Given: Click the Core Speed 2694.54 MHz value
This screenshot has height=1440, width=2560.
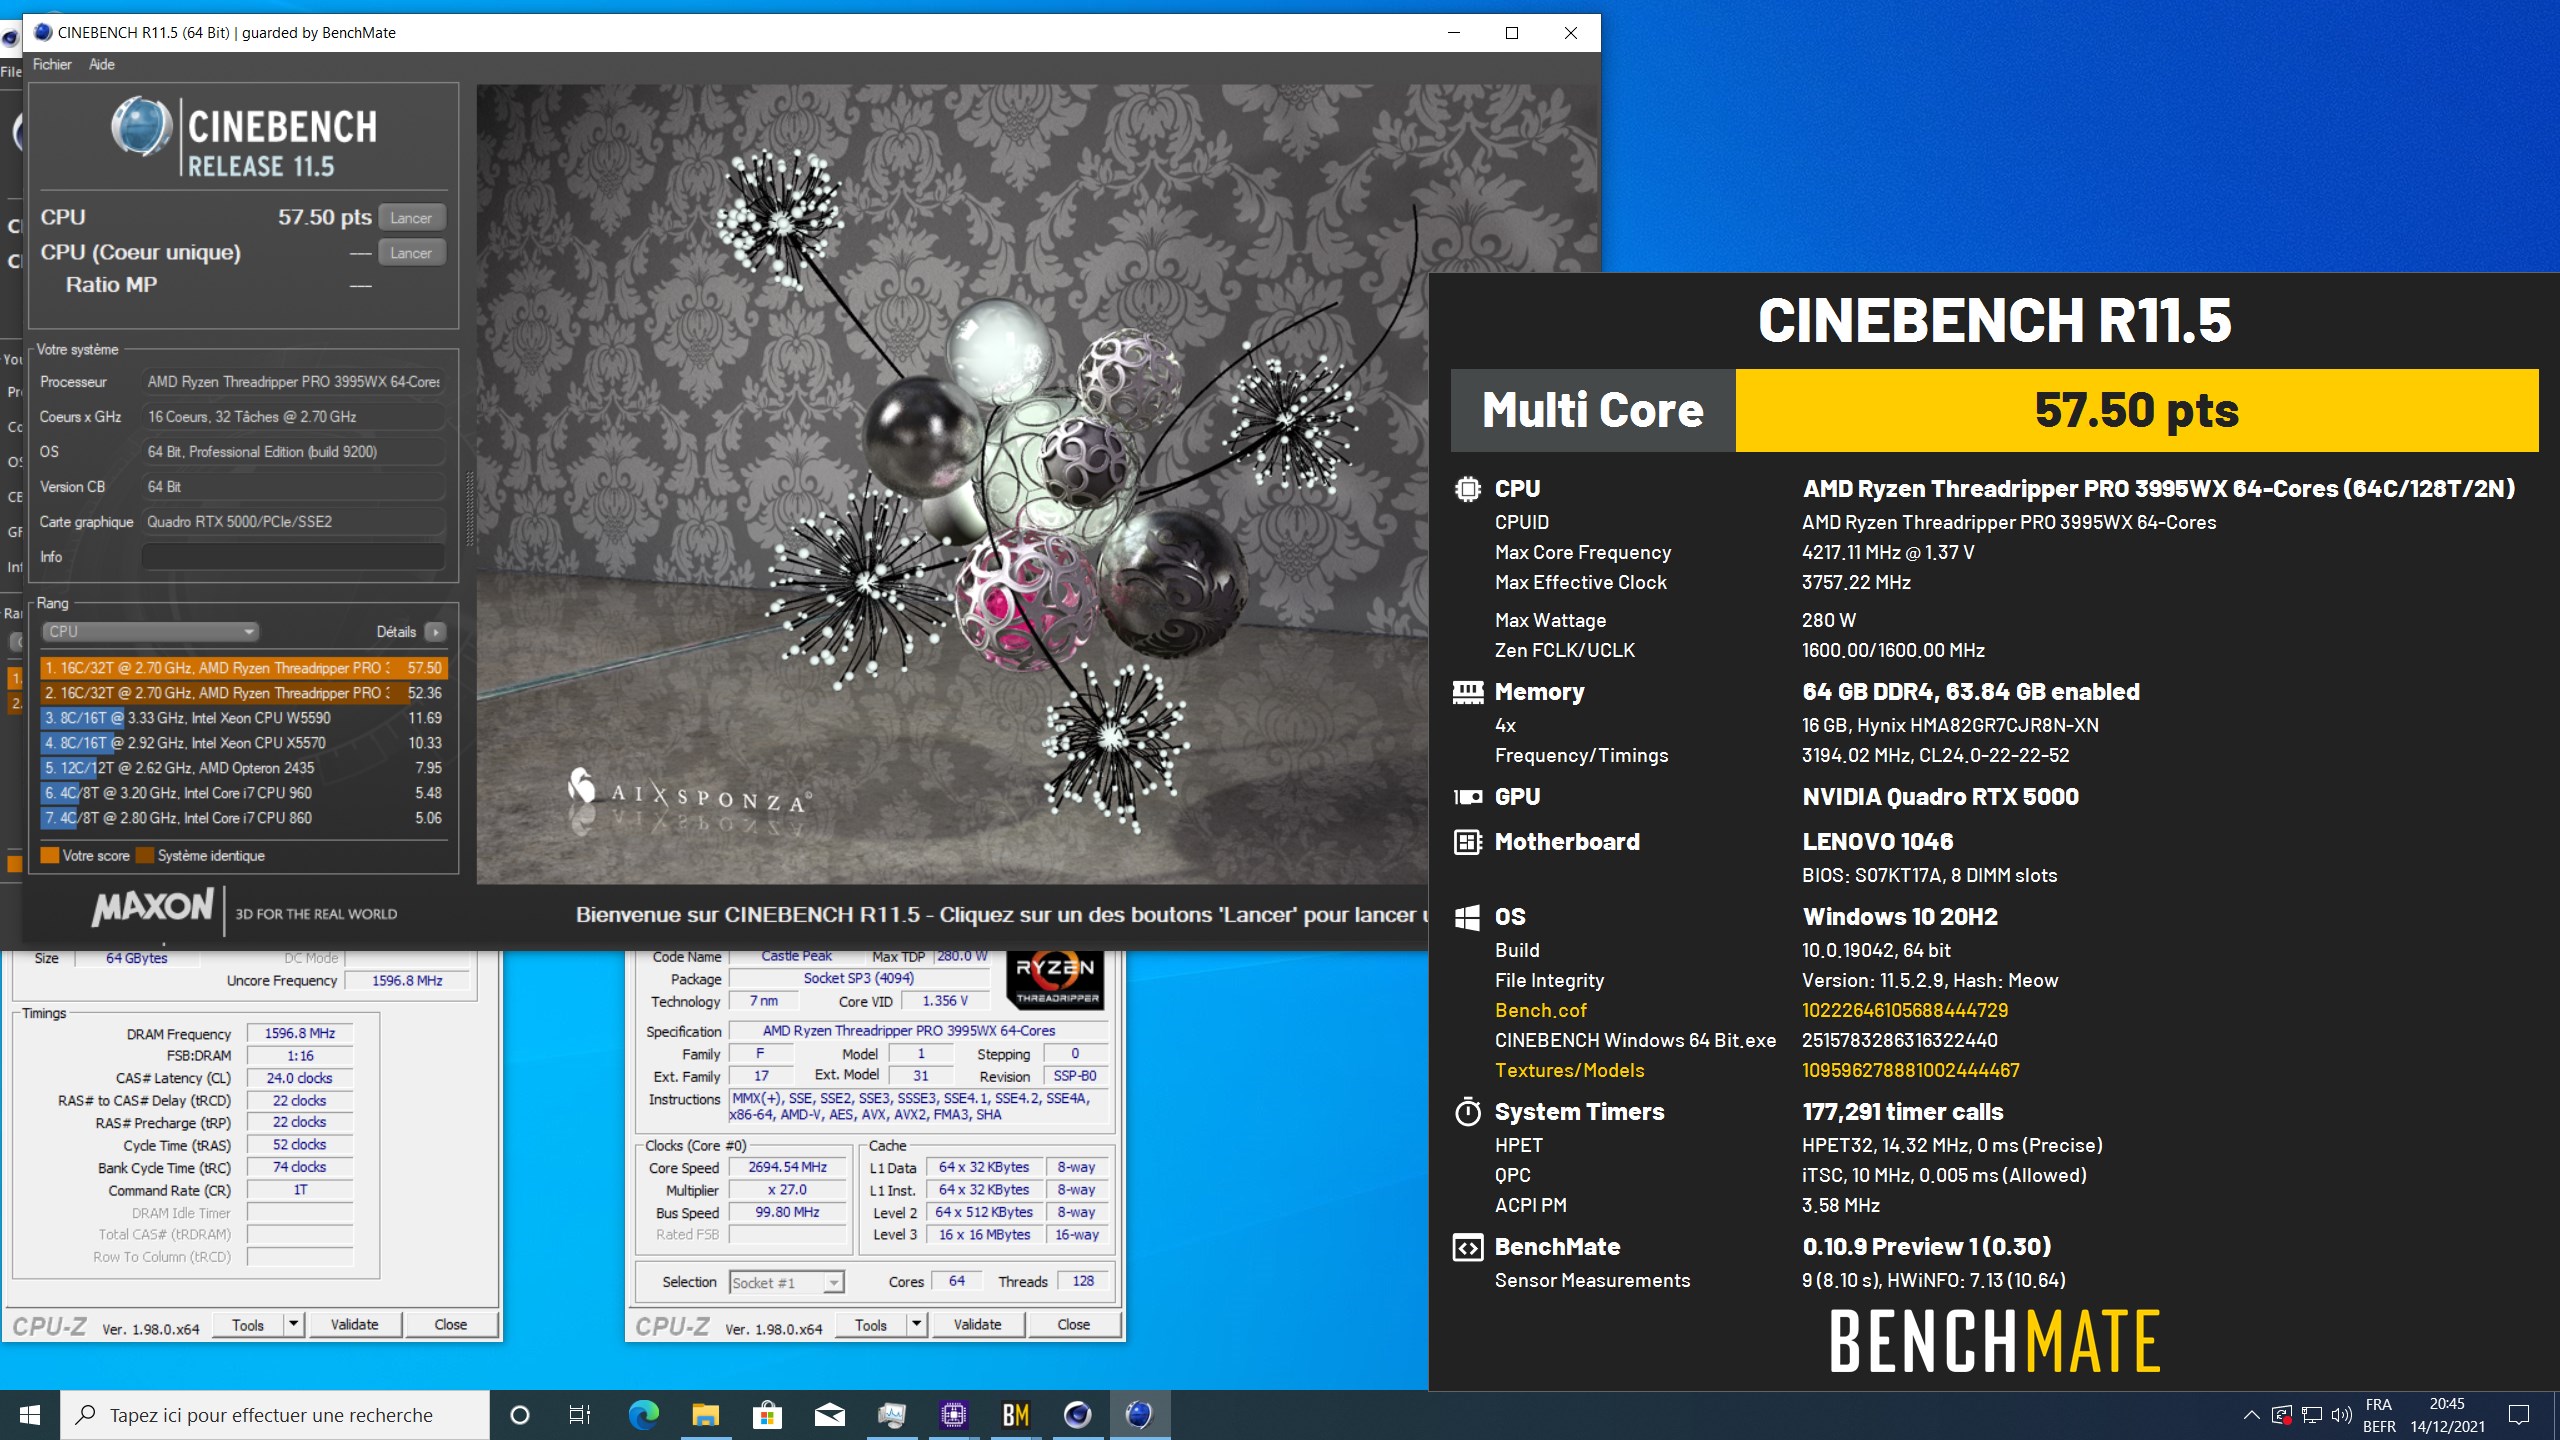Looking at the screenshot, I should click(x=787, y=1168).
